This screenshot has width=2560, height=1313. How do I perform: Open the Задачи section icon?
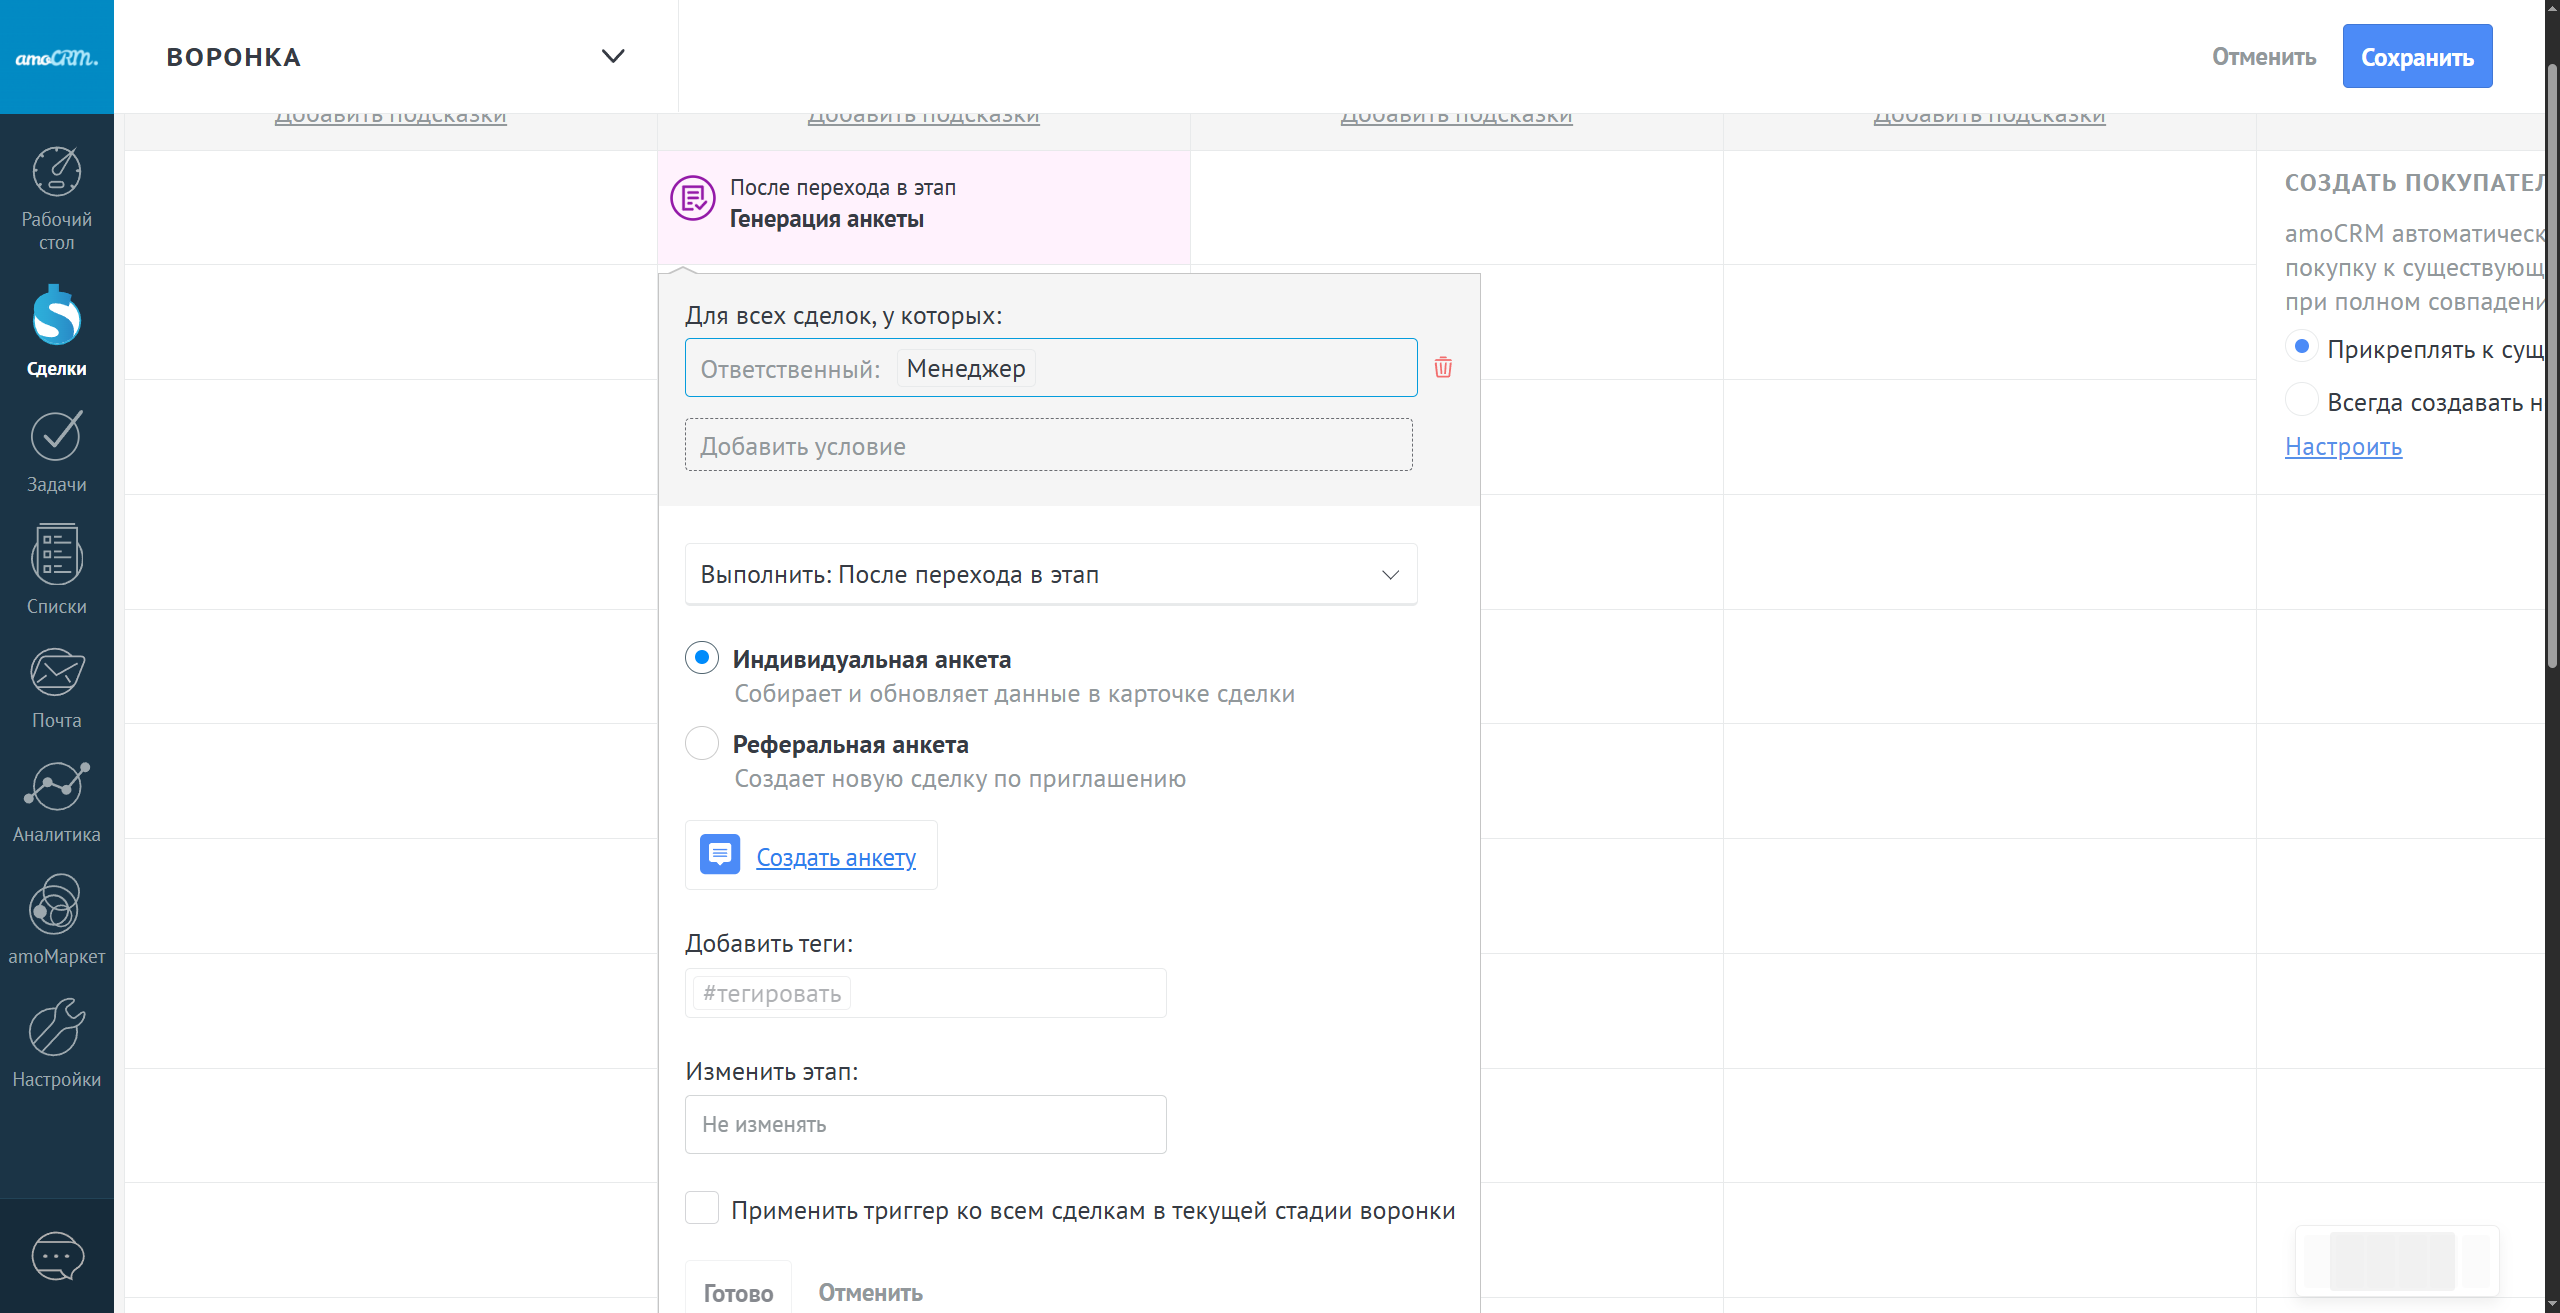(x=56, y=437)
